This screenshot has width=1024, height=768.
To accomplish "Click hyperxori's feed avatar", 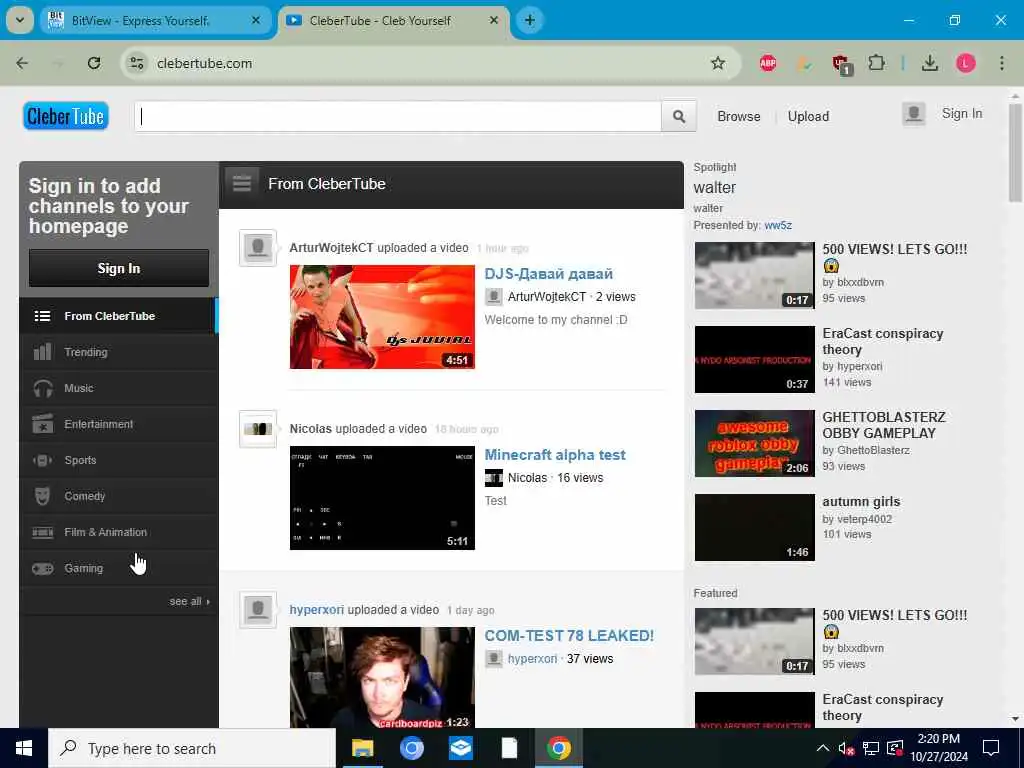I will tap(258, 610).
